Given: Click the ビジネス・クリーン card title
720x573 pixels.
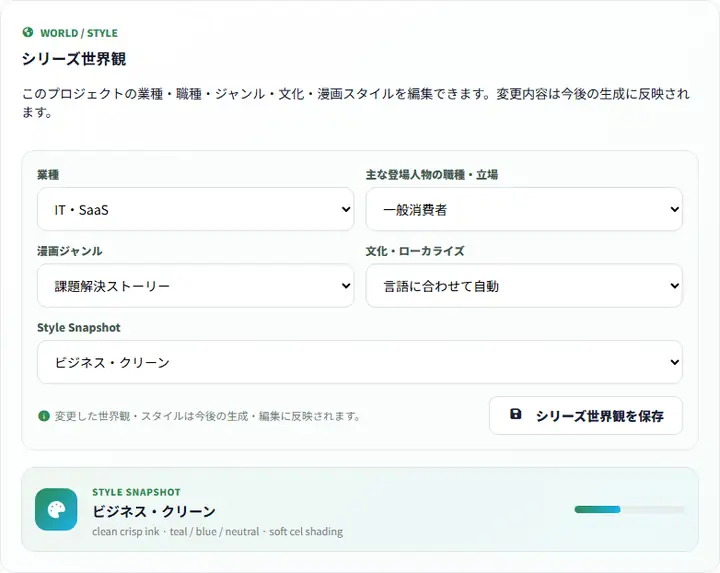Looking at the screenshot, I should (x=154, y=511).
